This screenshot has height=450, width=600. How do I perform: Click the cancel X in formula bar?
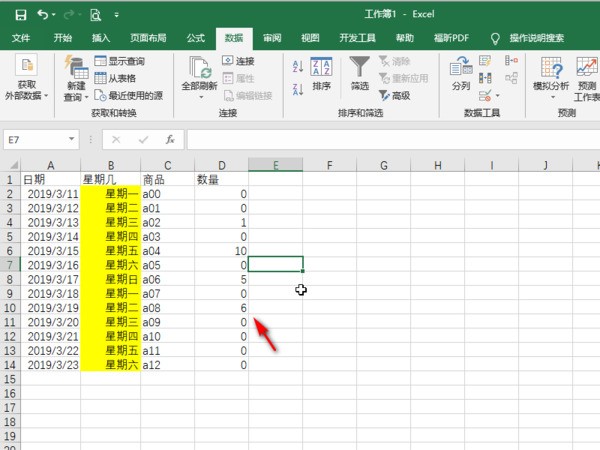[x=116, y=140]
